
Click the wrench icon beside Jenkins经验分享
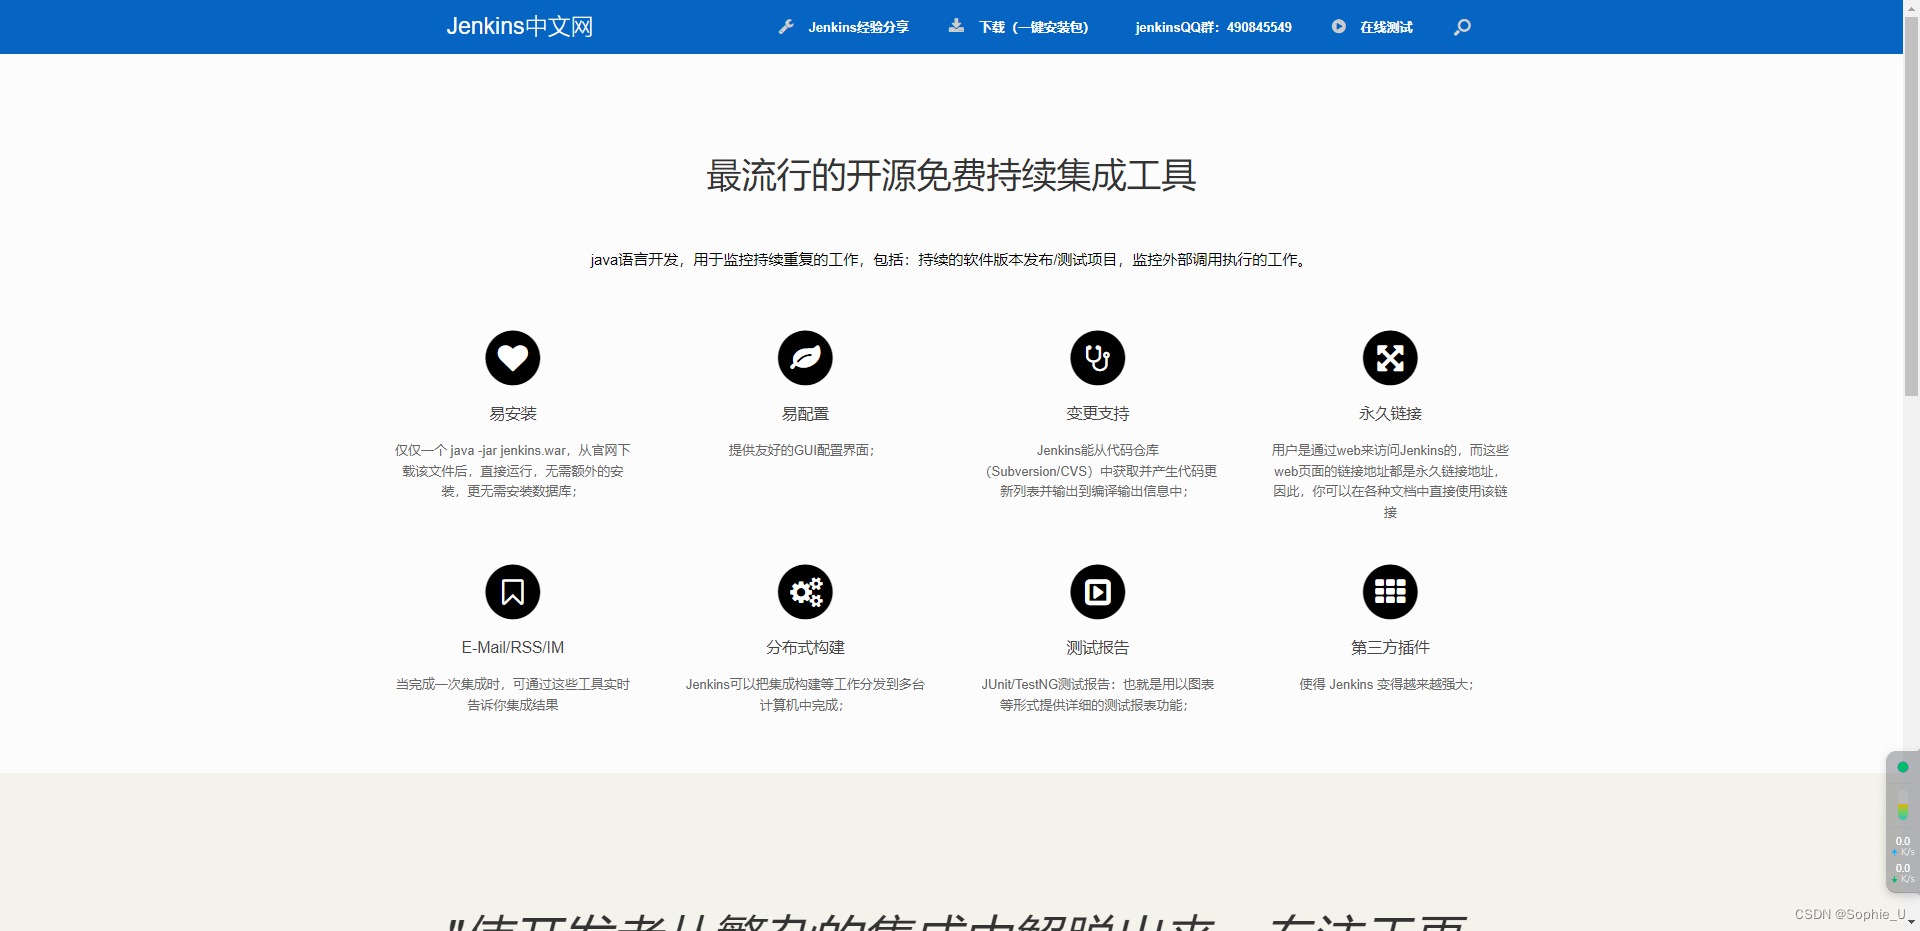click(x=786, y=27)
